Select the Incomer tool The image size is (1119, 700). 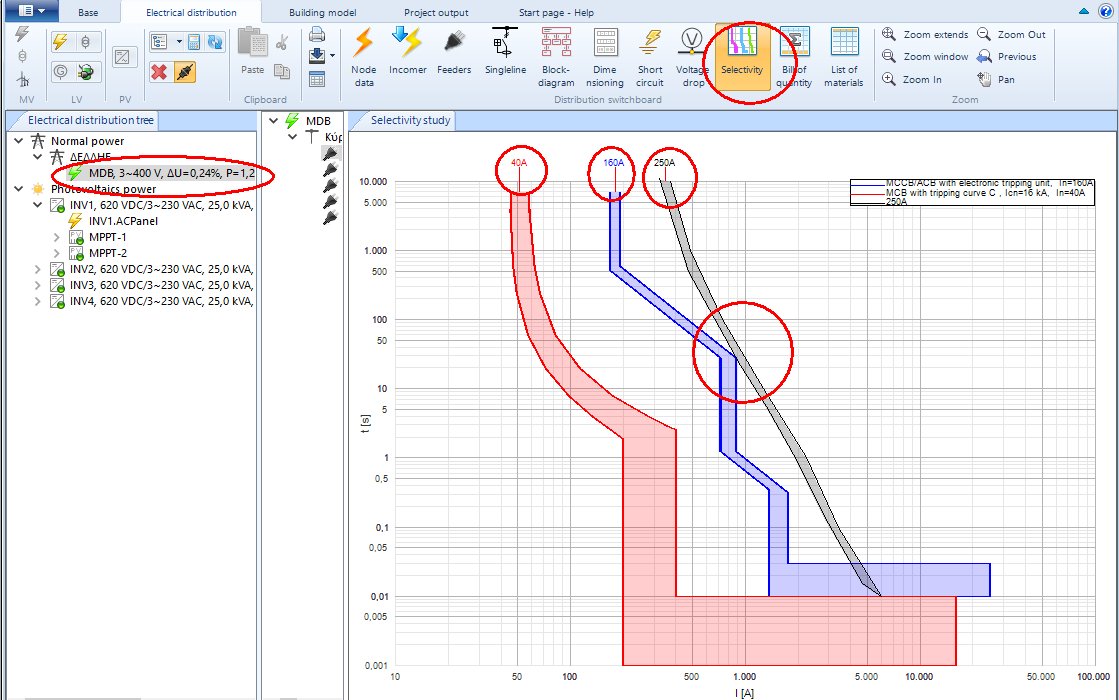coord(407,57)
